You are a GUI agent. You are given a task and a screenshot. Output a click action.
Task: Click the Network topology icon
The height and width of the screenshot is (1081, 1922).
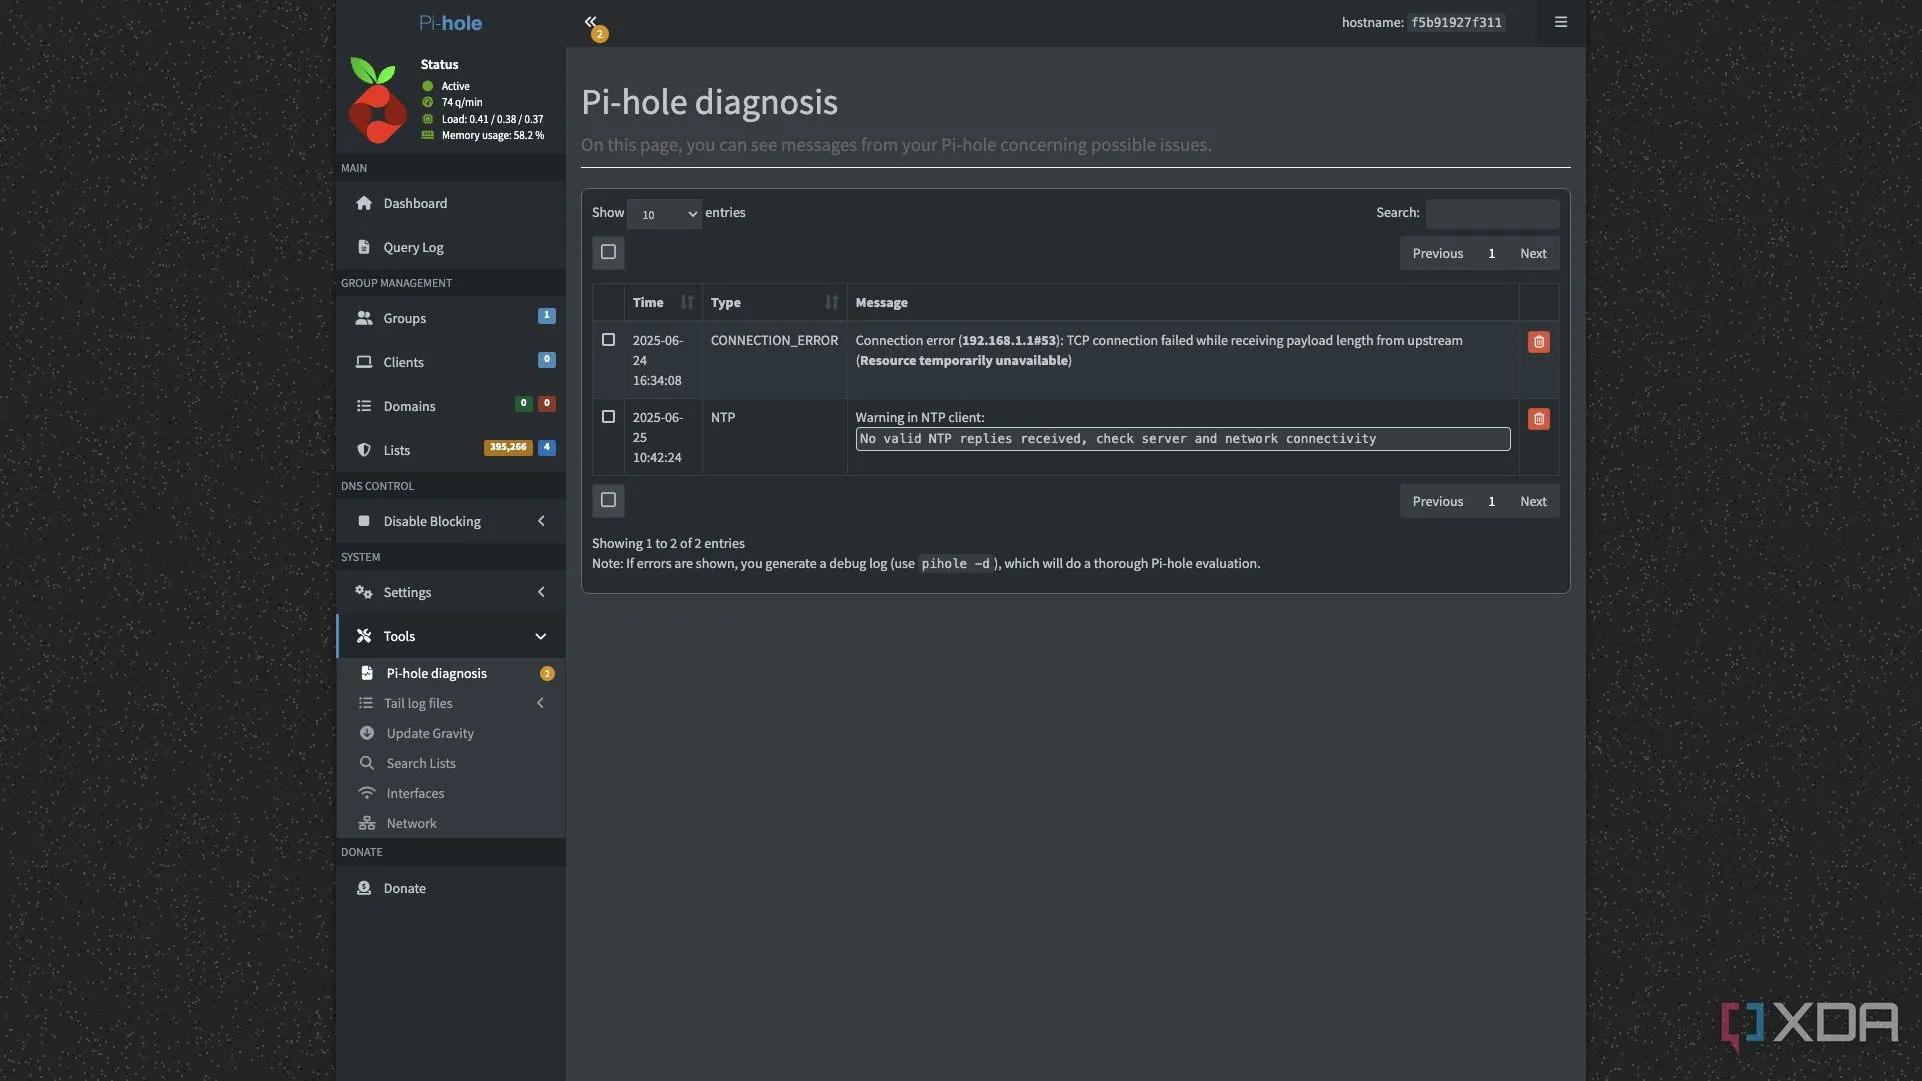tap(367, 823)
